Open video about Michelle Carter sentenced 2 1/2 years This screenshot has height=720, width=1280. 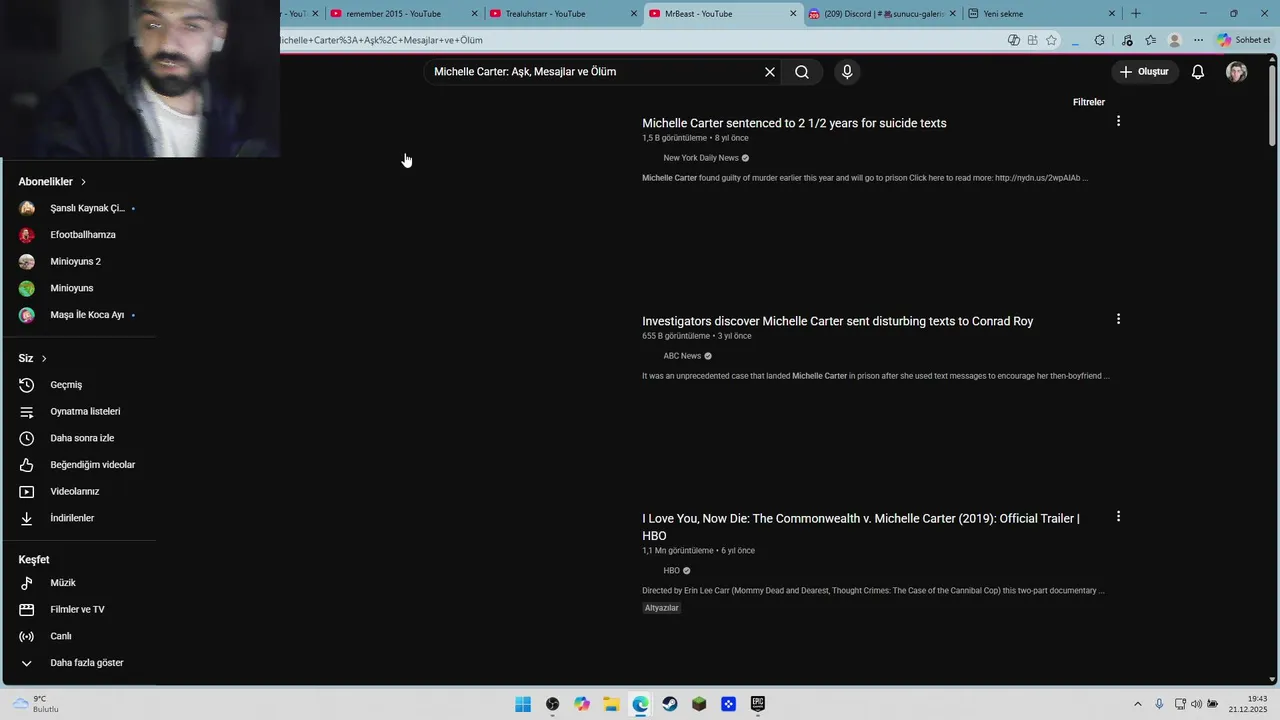click(x=794, y=123)
